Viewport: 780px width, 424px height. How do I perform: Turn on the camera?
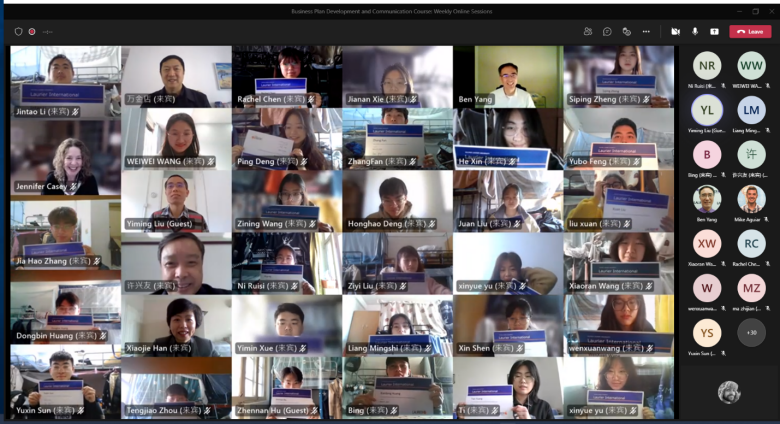click(676, 31)
